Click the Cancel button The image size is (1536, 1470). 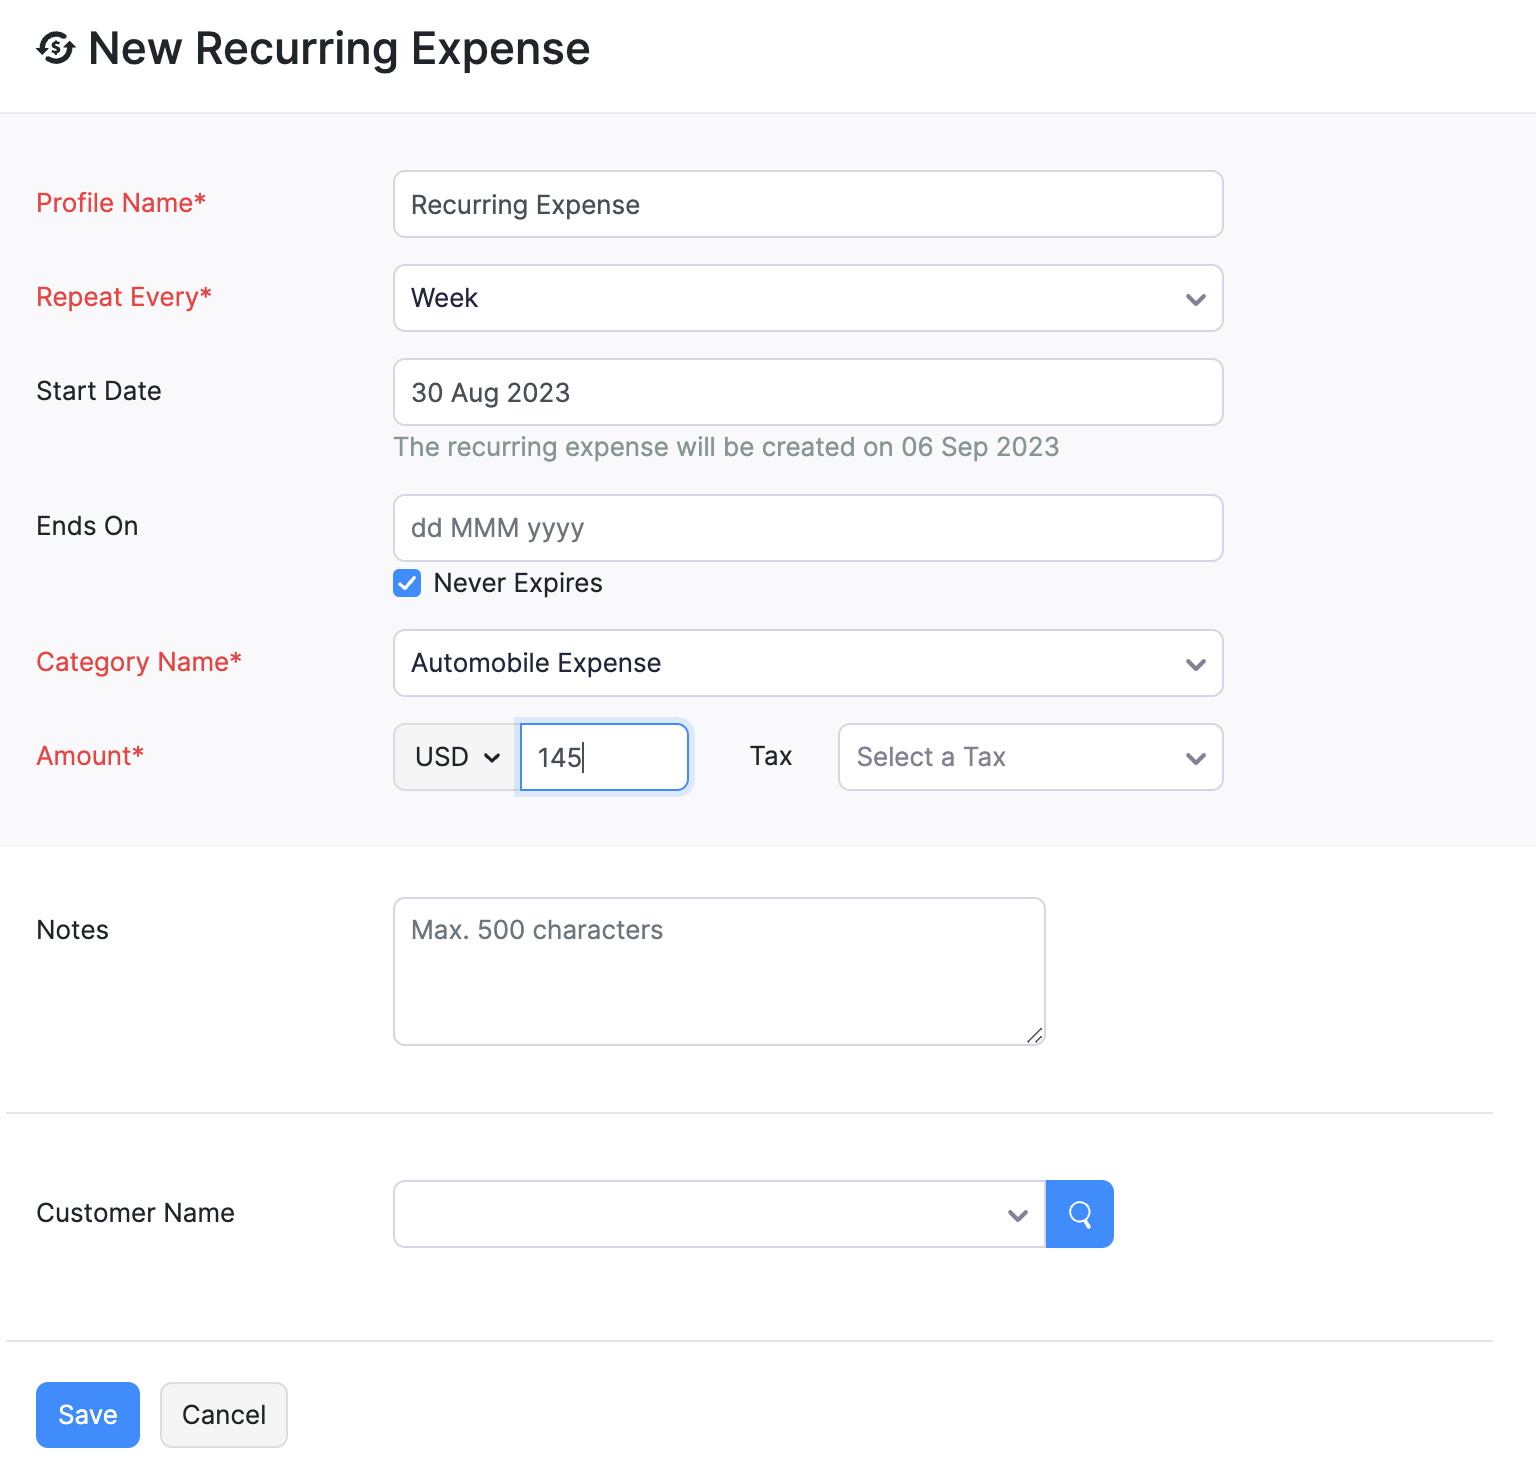(223, 1414)
